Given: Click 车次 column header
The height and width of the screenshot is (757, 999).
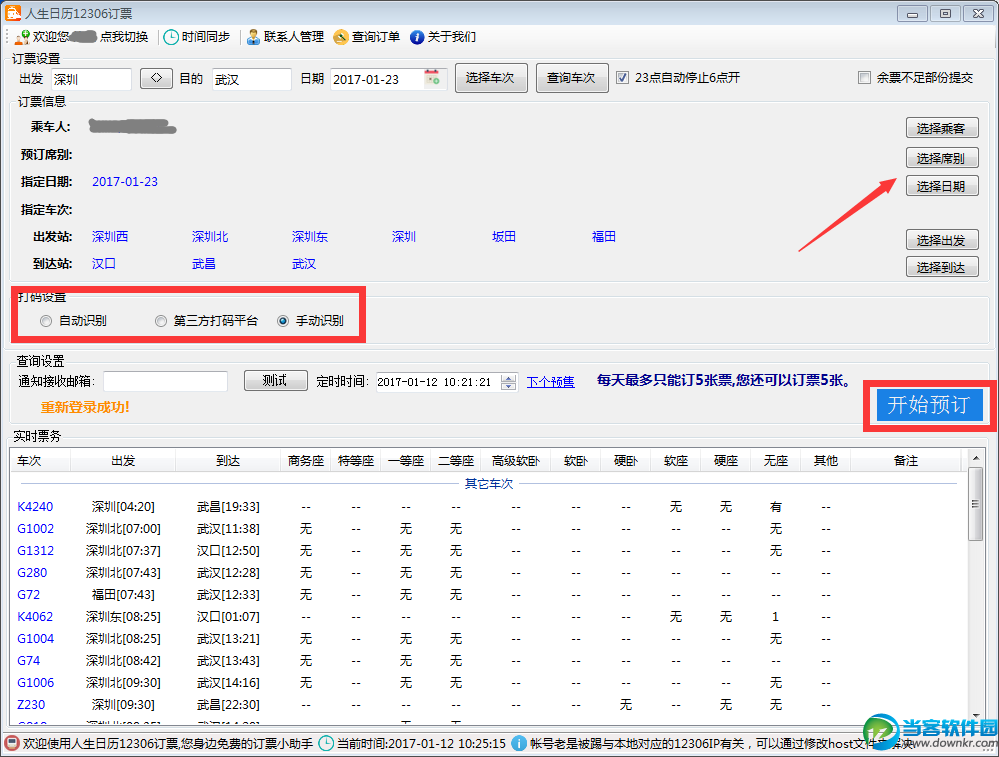Looking at the screenshot, I should (40, 460).
